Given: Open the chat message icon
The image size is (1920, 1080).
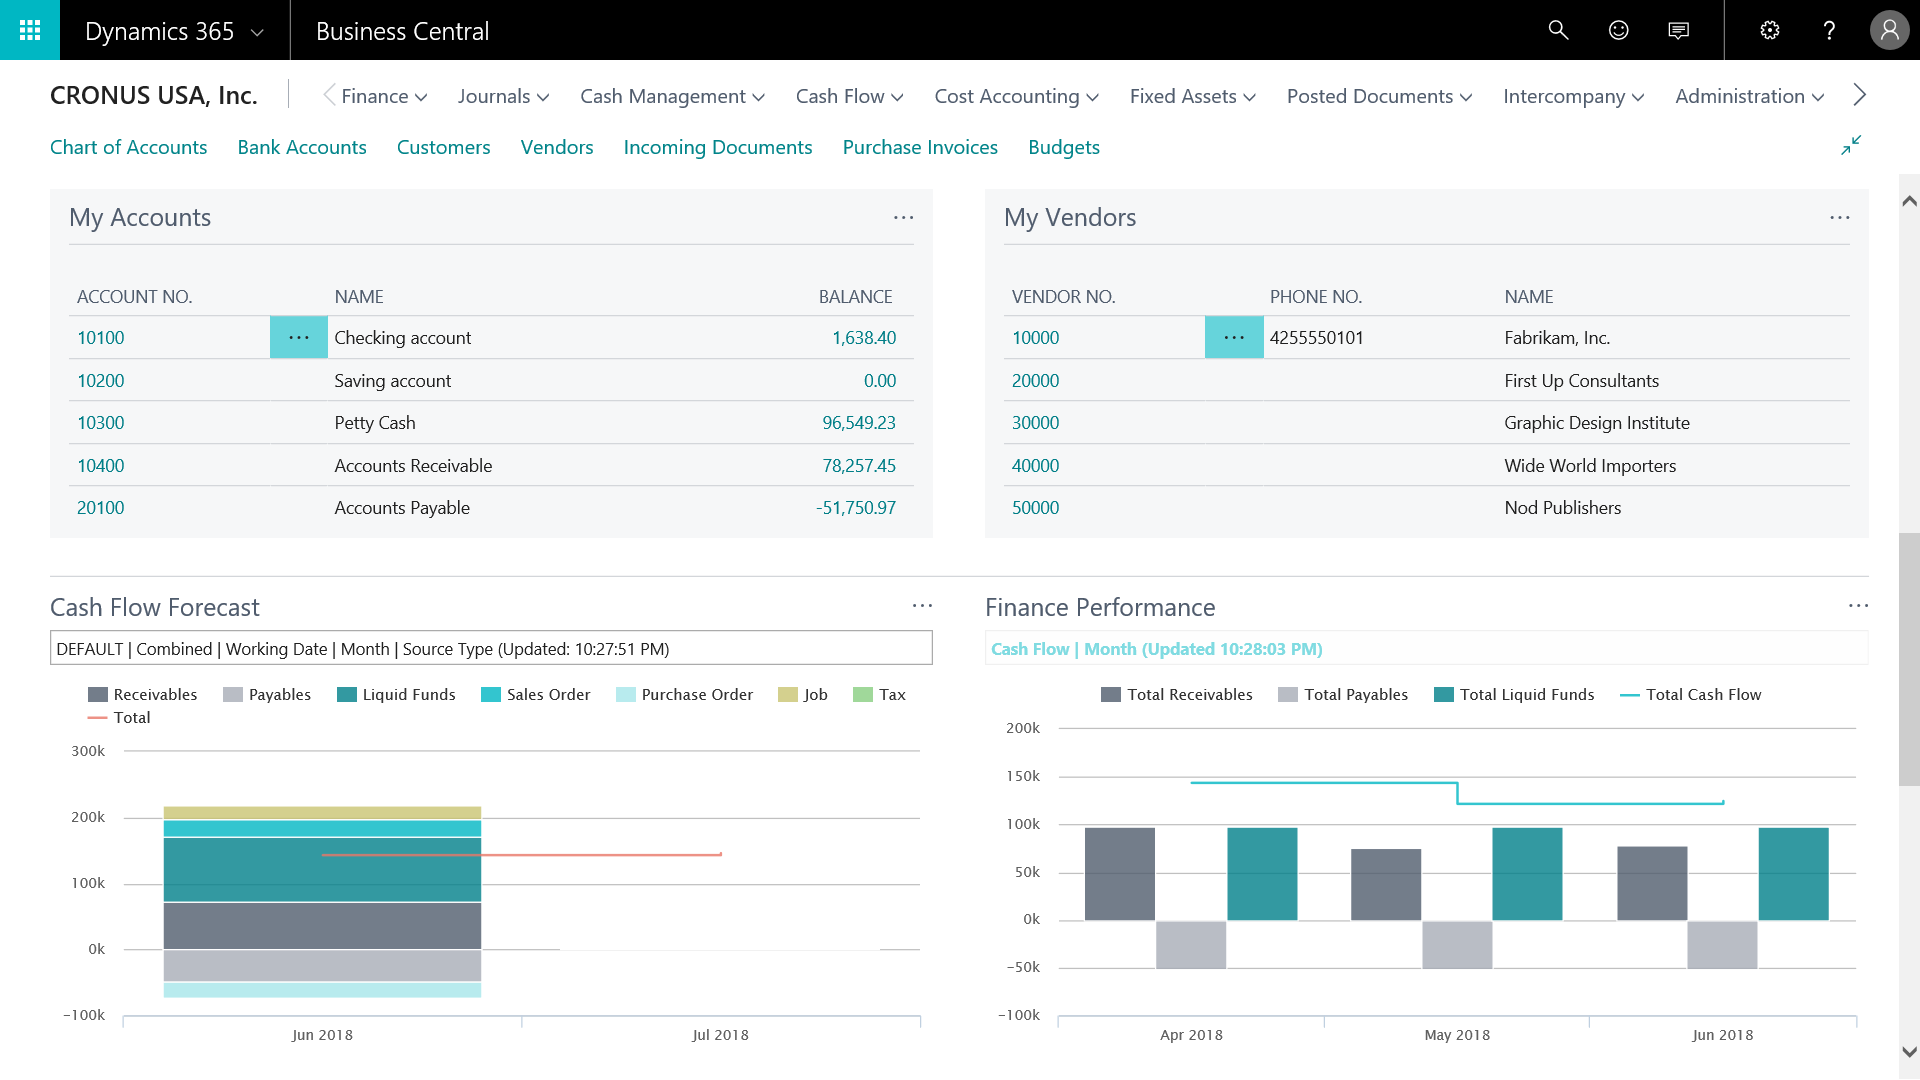Looking at the screenshot, I should pyautogui.click(x=1679, y=30).
